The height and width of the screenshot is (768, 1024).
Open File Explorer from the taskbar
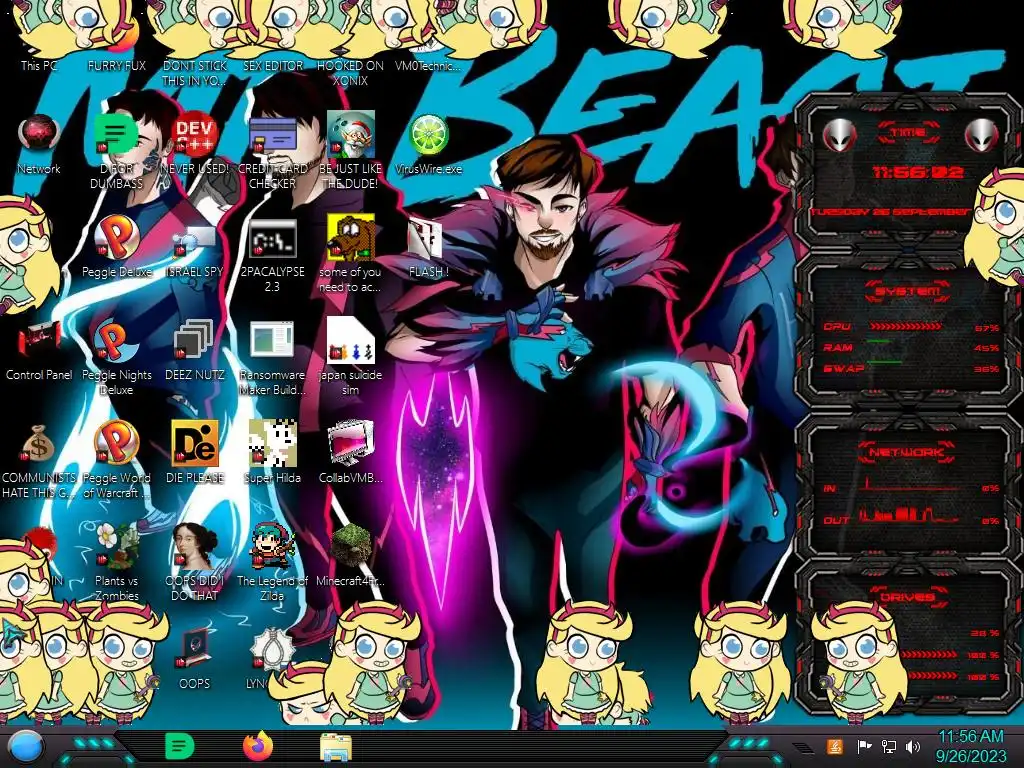pos(336,747)
